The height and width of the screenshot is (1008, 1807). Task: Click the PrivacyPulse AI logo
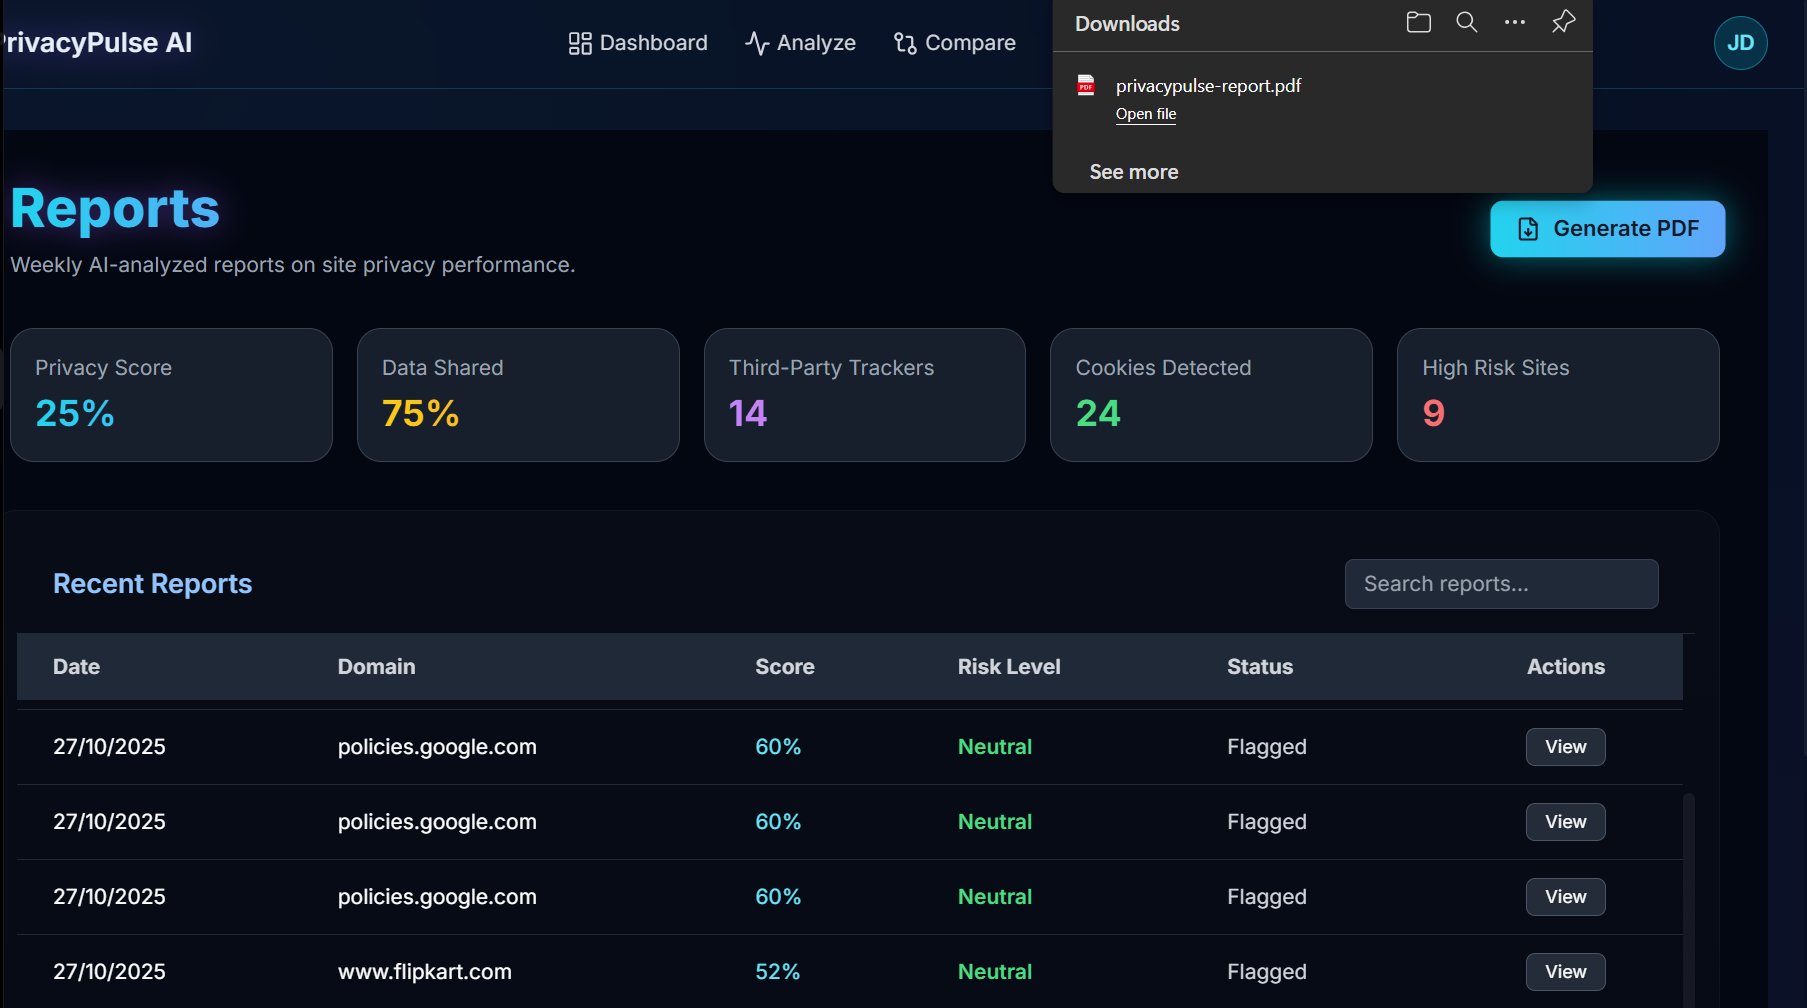pos(97,43)
